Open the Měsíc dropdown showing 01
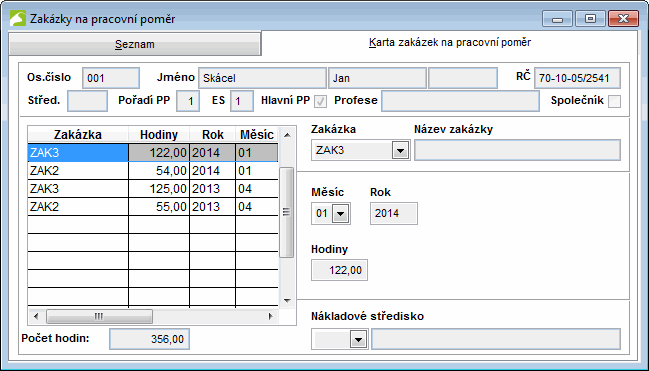 pos(341,214)
